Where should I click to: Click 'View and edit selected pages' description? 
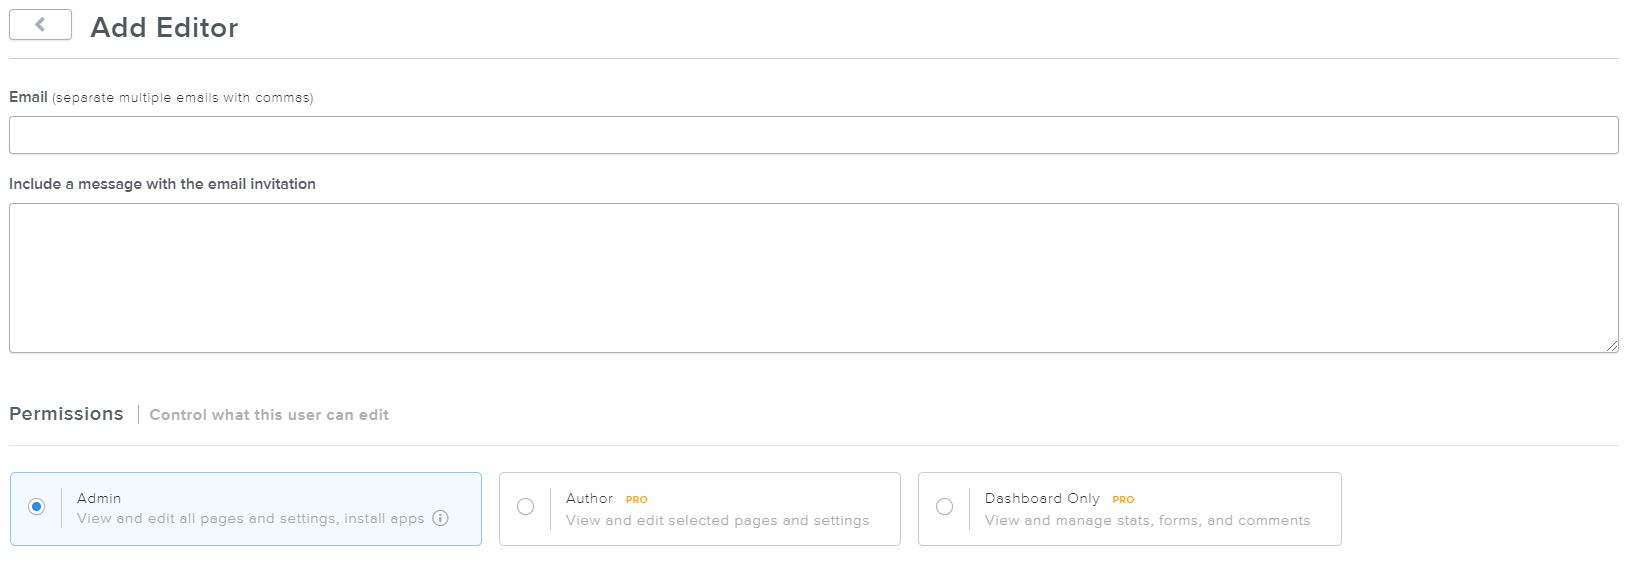pos(717,520)
